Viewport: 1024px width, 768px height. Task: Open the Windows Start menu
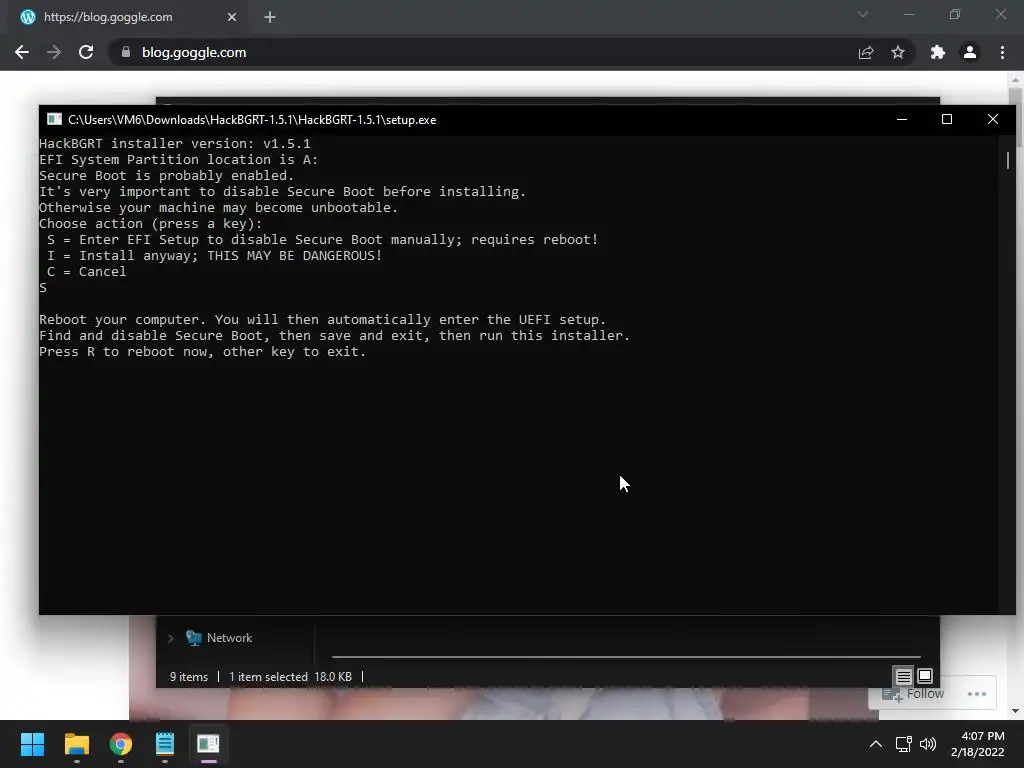click(32, 744)
